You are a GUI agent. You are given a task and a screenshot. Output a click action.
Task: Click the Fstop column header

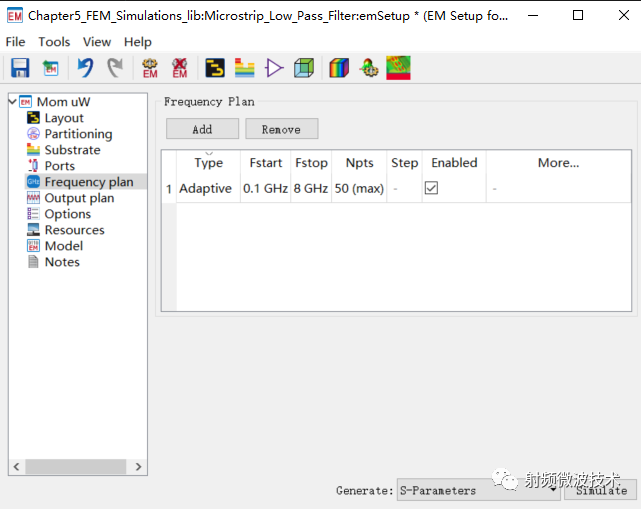[312, 163]
